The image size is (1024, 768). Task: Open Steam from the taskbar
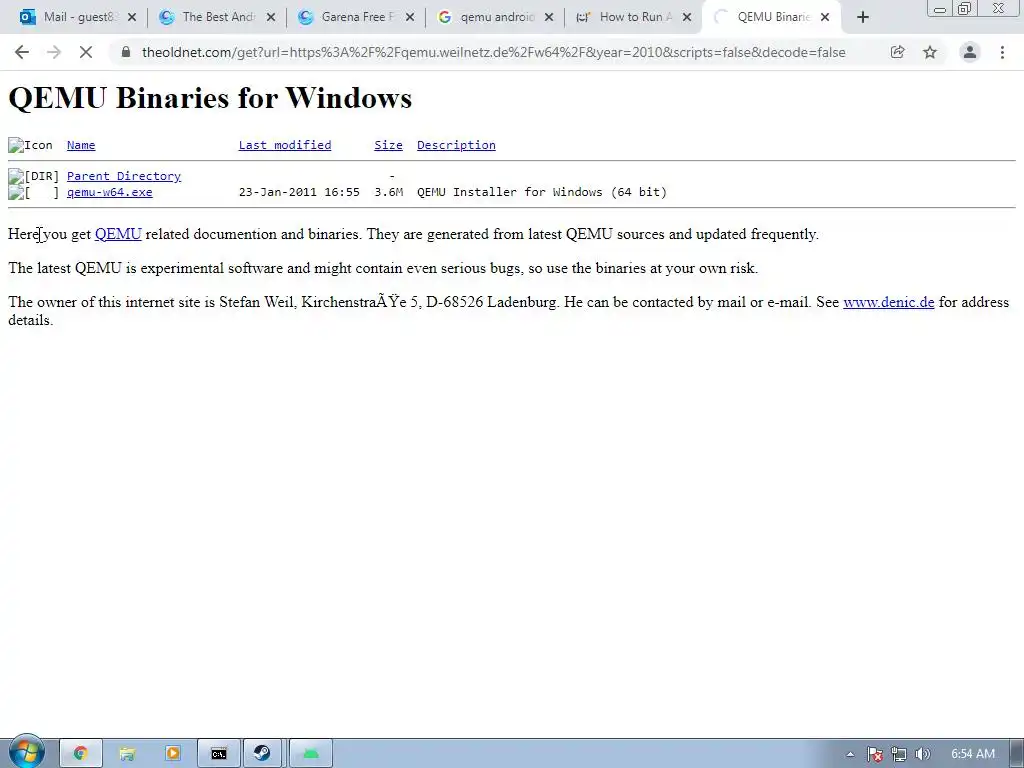pyautogui.click(x=263, y=754)
